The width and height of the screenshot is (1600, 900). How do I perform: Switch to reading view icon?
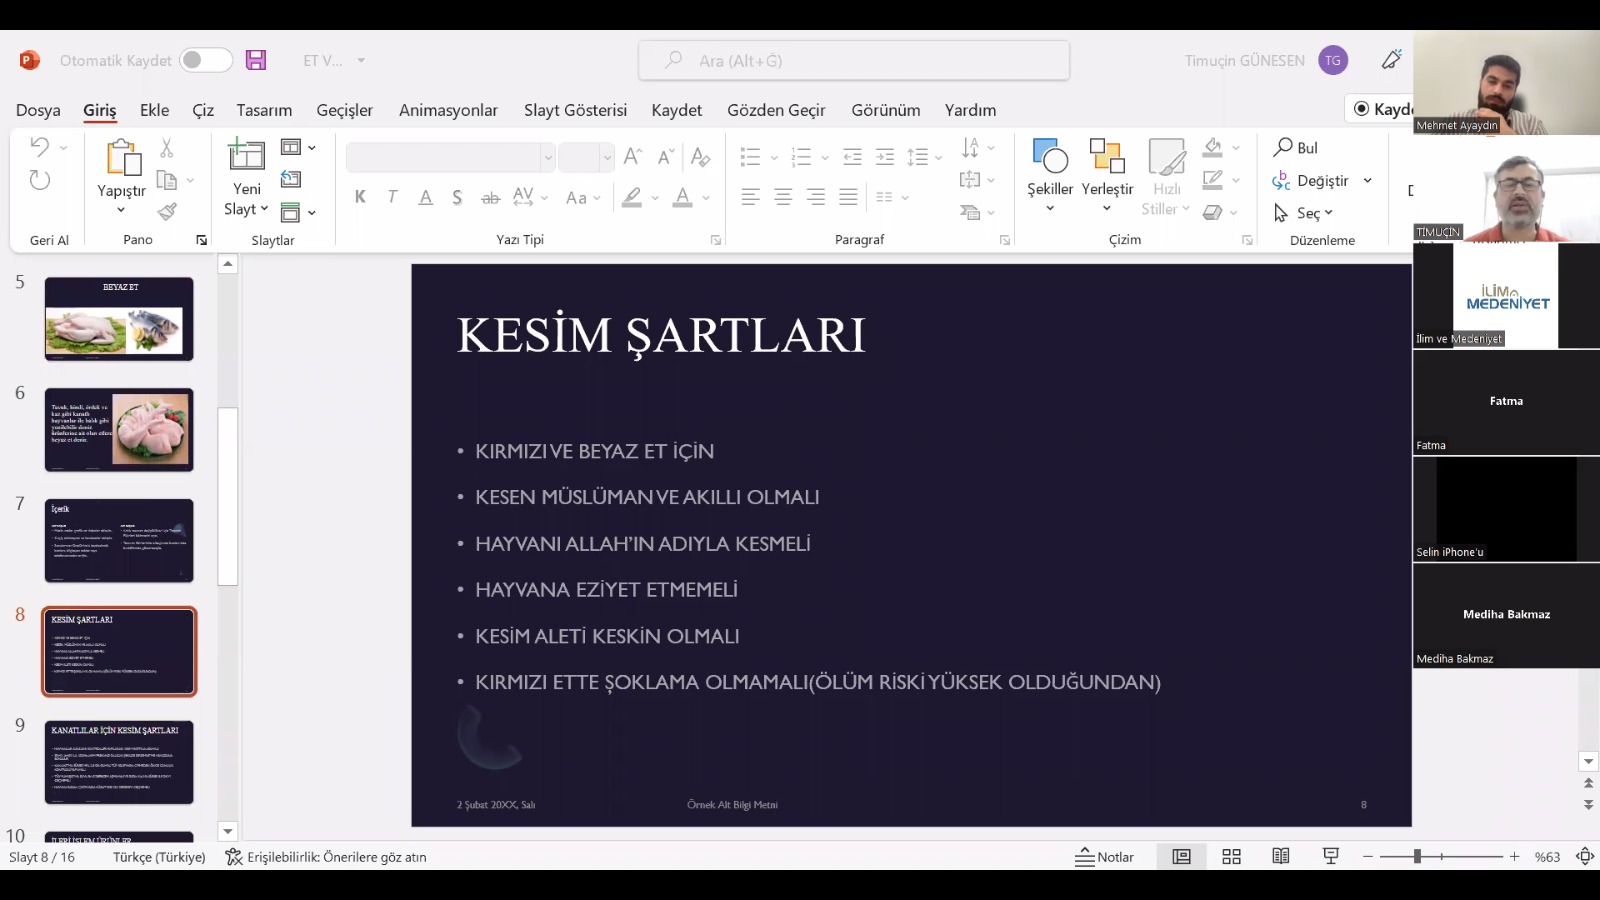point(1280,856)
